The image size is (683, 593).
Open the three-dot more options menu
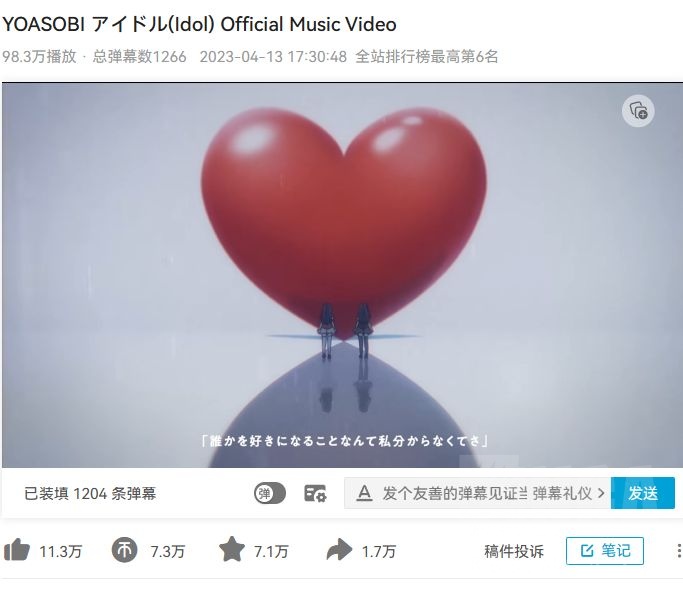[x=678, y=551]
